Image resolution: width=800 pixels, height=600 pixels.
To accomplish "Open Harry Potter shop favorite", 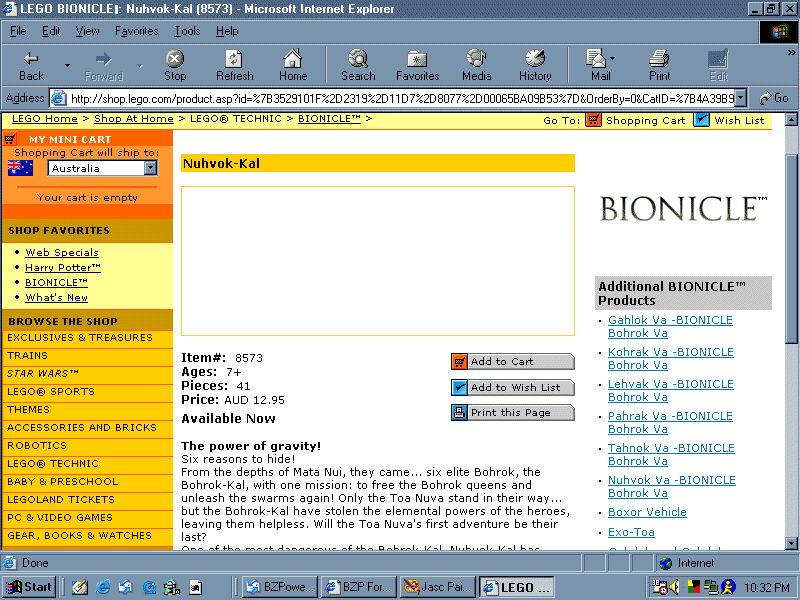I will click(63, 267).
